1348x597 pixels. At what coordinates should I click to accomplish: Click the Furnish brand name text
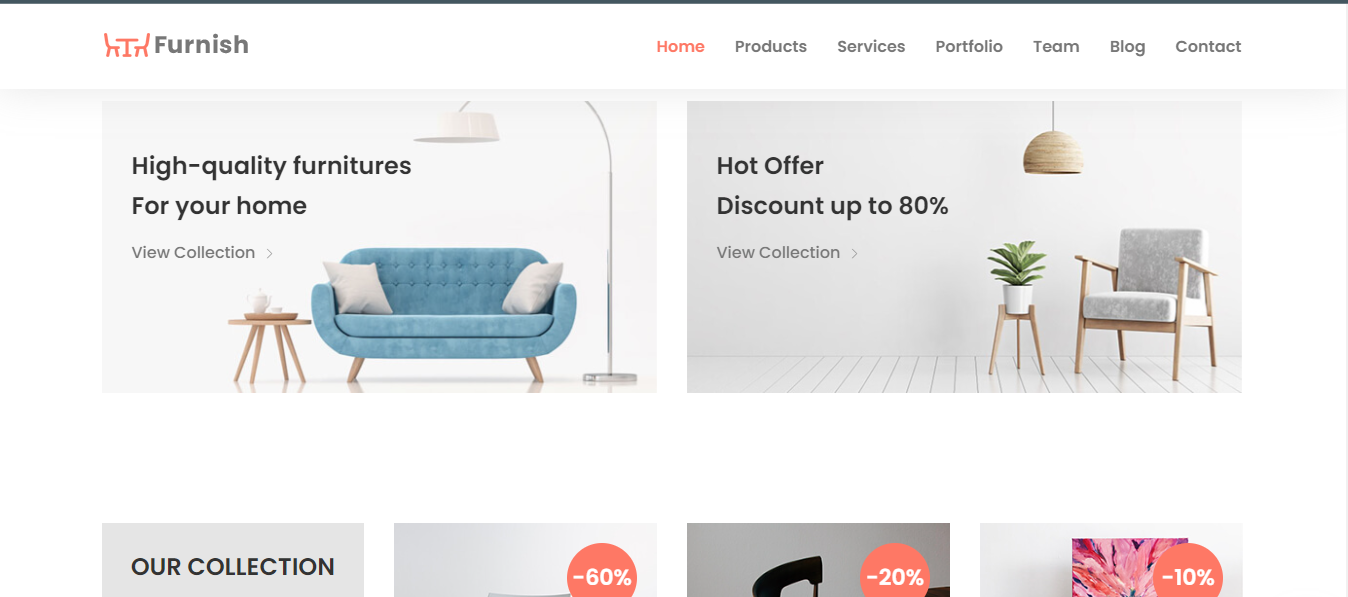(x=201, y=45)
